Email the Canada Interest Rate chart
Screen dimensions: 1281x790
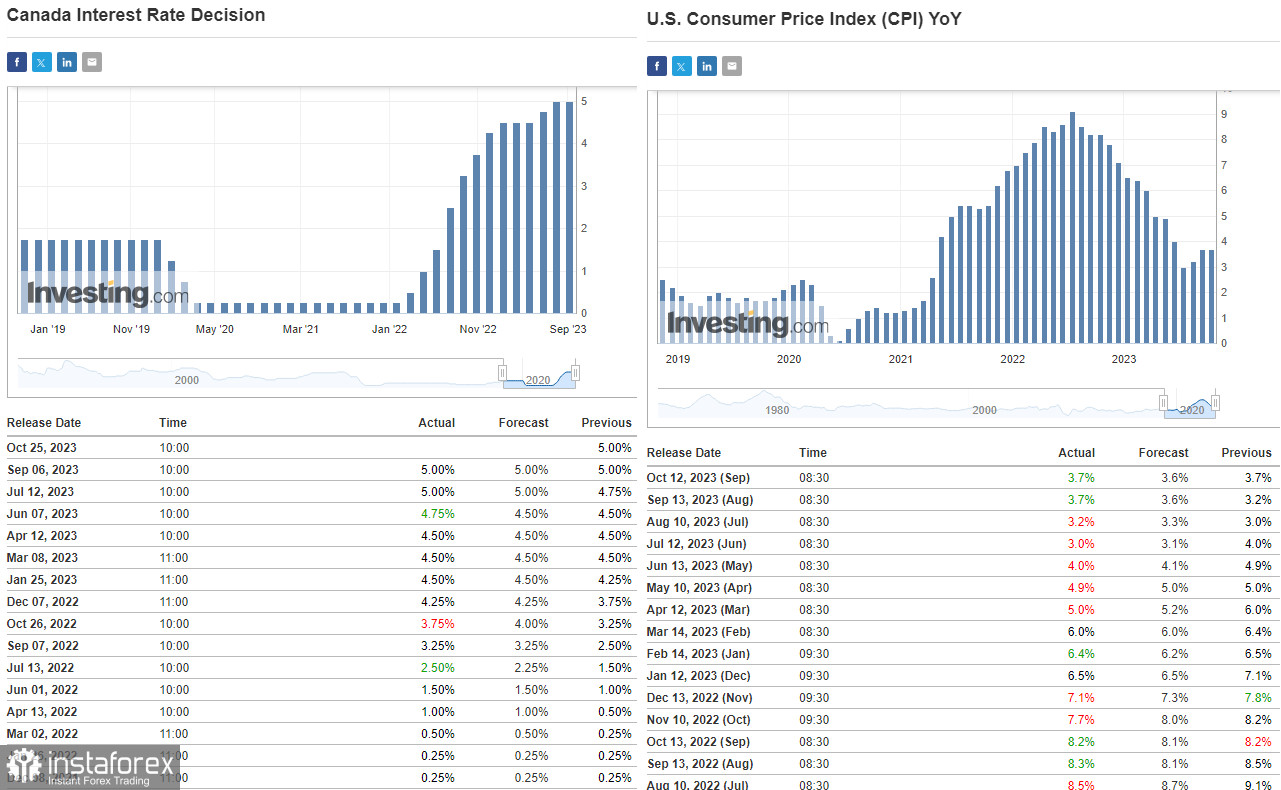(x=92, y=63)
